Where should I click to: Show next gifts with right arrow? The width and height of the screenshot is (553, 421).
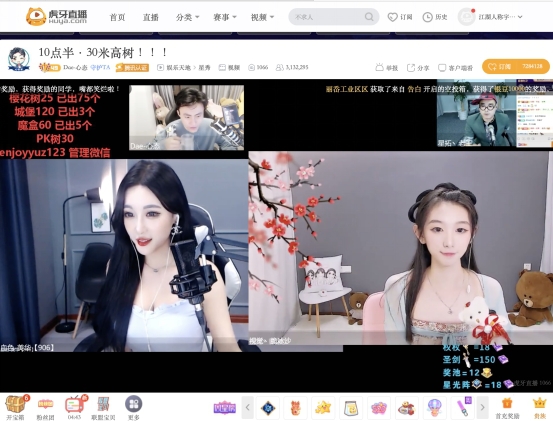pos(482,408)
